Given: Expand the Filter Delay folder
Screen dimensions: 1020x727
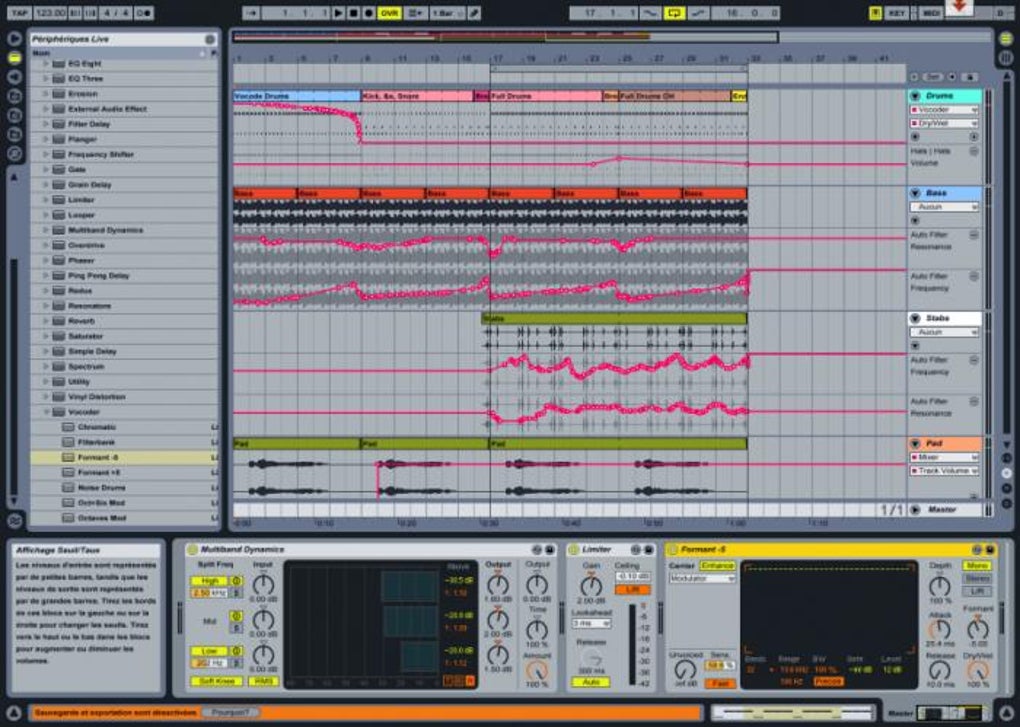Looking at the screenshot, I should pyautogui.click(x=46, y=124).
